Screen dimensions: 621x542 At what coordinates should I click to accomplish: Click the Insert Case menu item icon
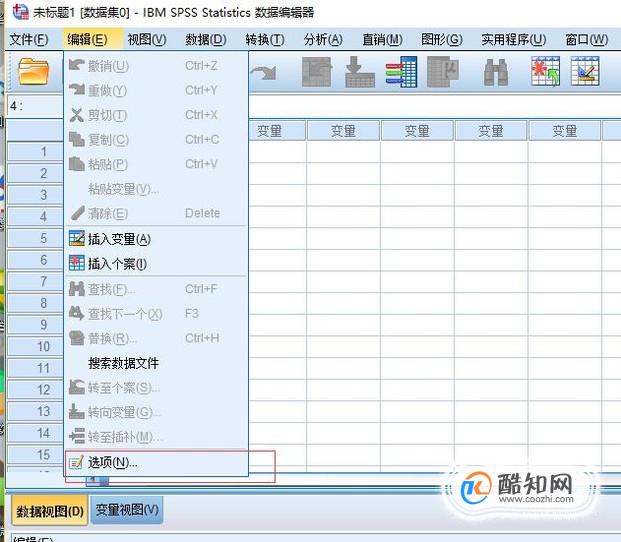[x=76, y=263]
